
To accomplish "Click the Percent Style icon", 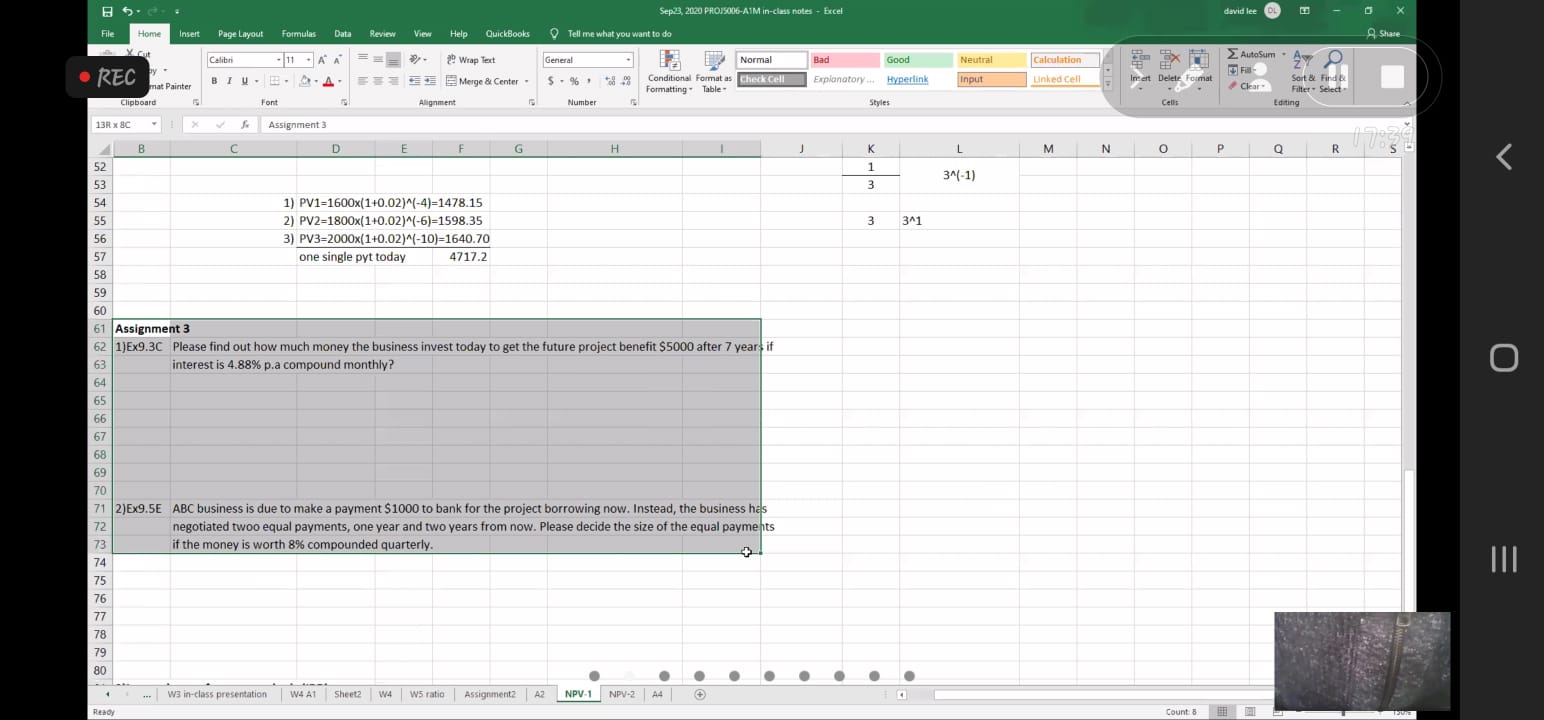I will (574, 81).
